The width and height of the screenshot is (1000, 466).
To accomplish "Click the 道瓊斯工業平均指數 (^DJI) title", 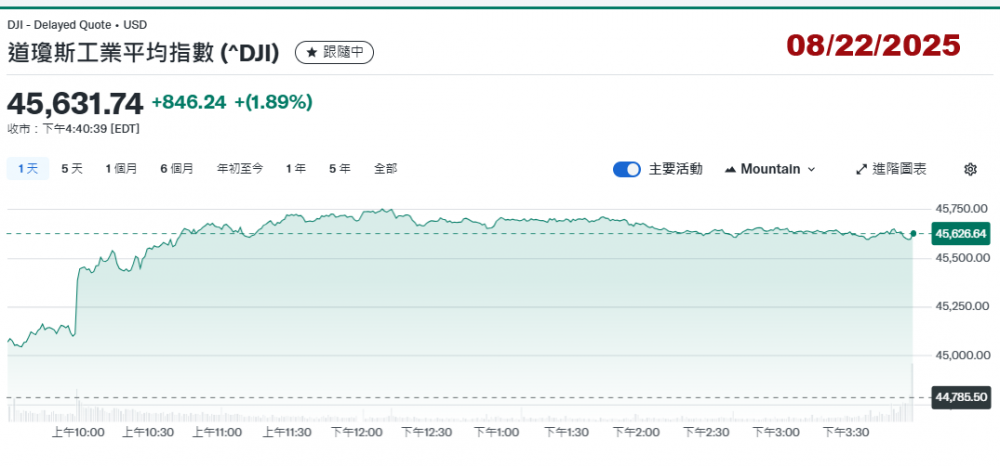I will click(145, 53).
